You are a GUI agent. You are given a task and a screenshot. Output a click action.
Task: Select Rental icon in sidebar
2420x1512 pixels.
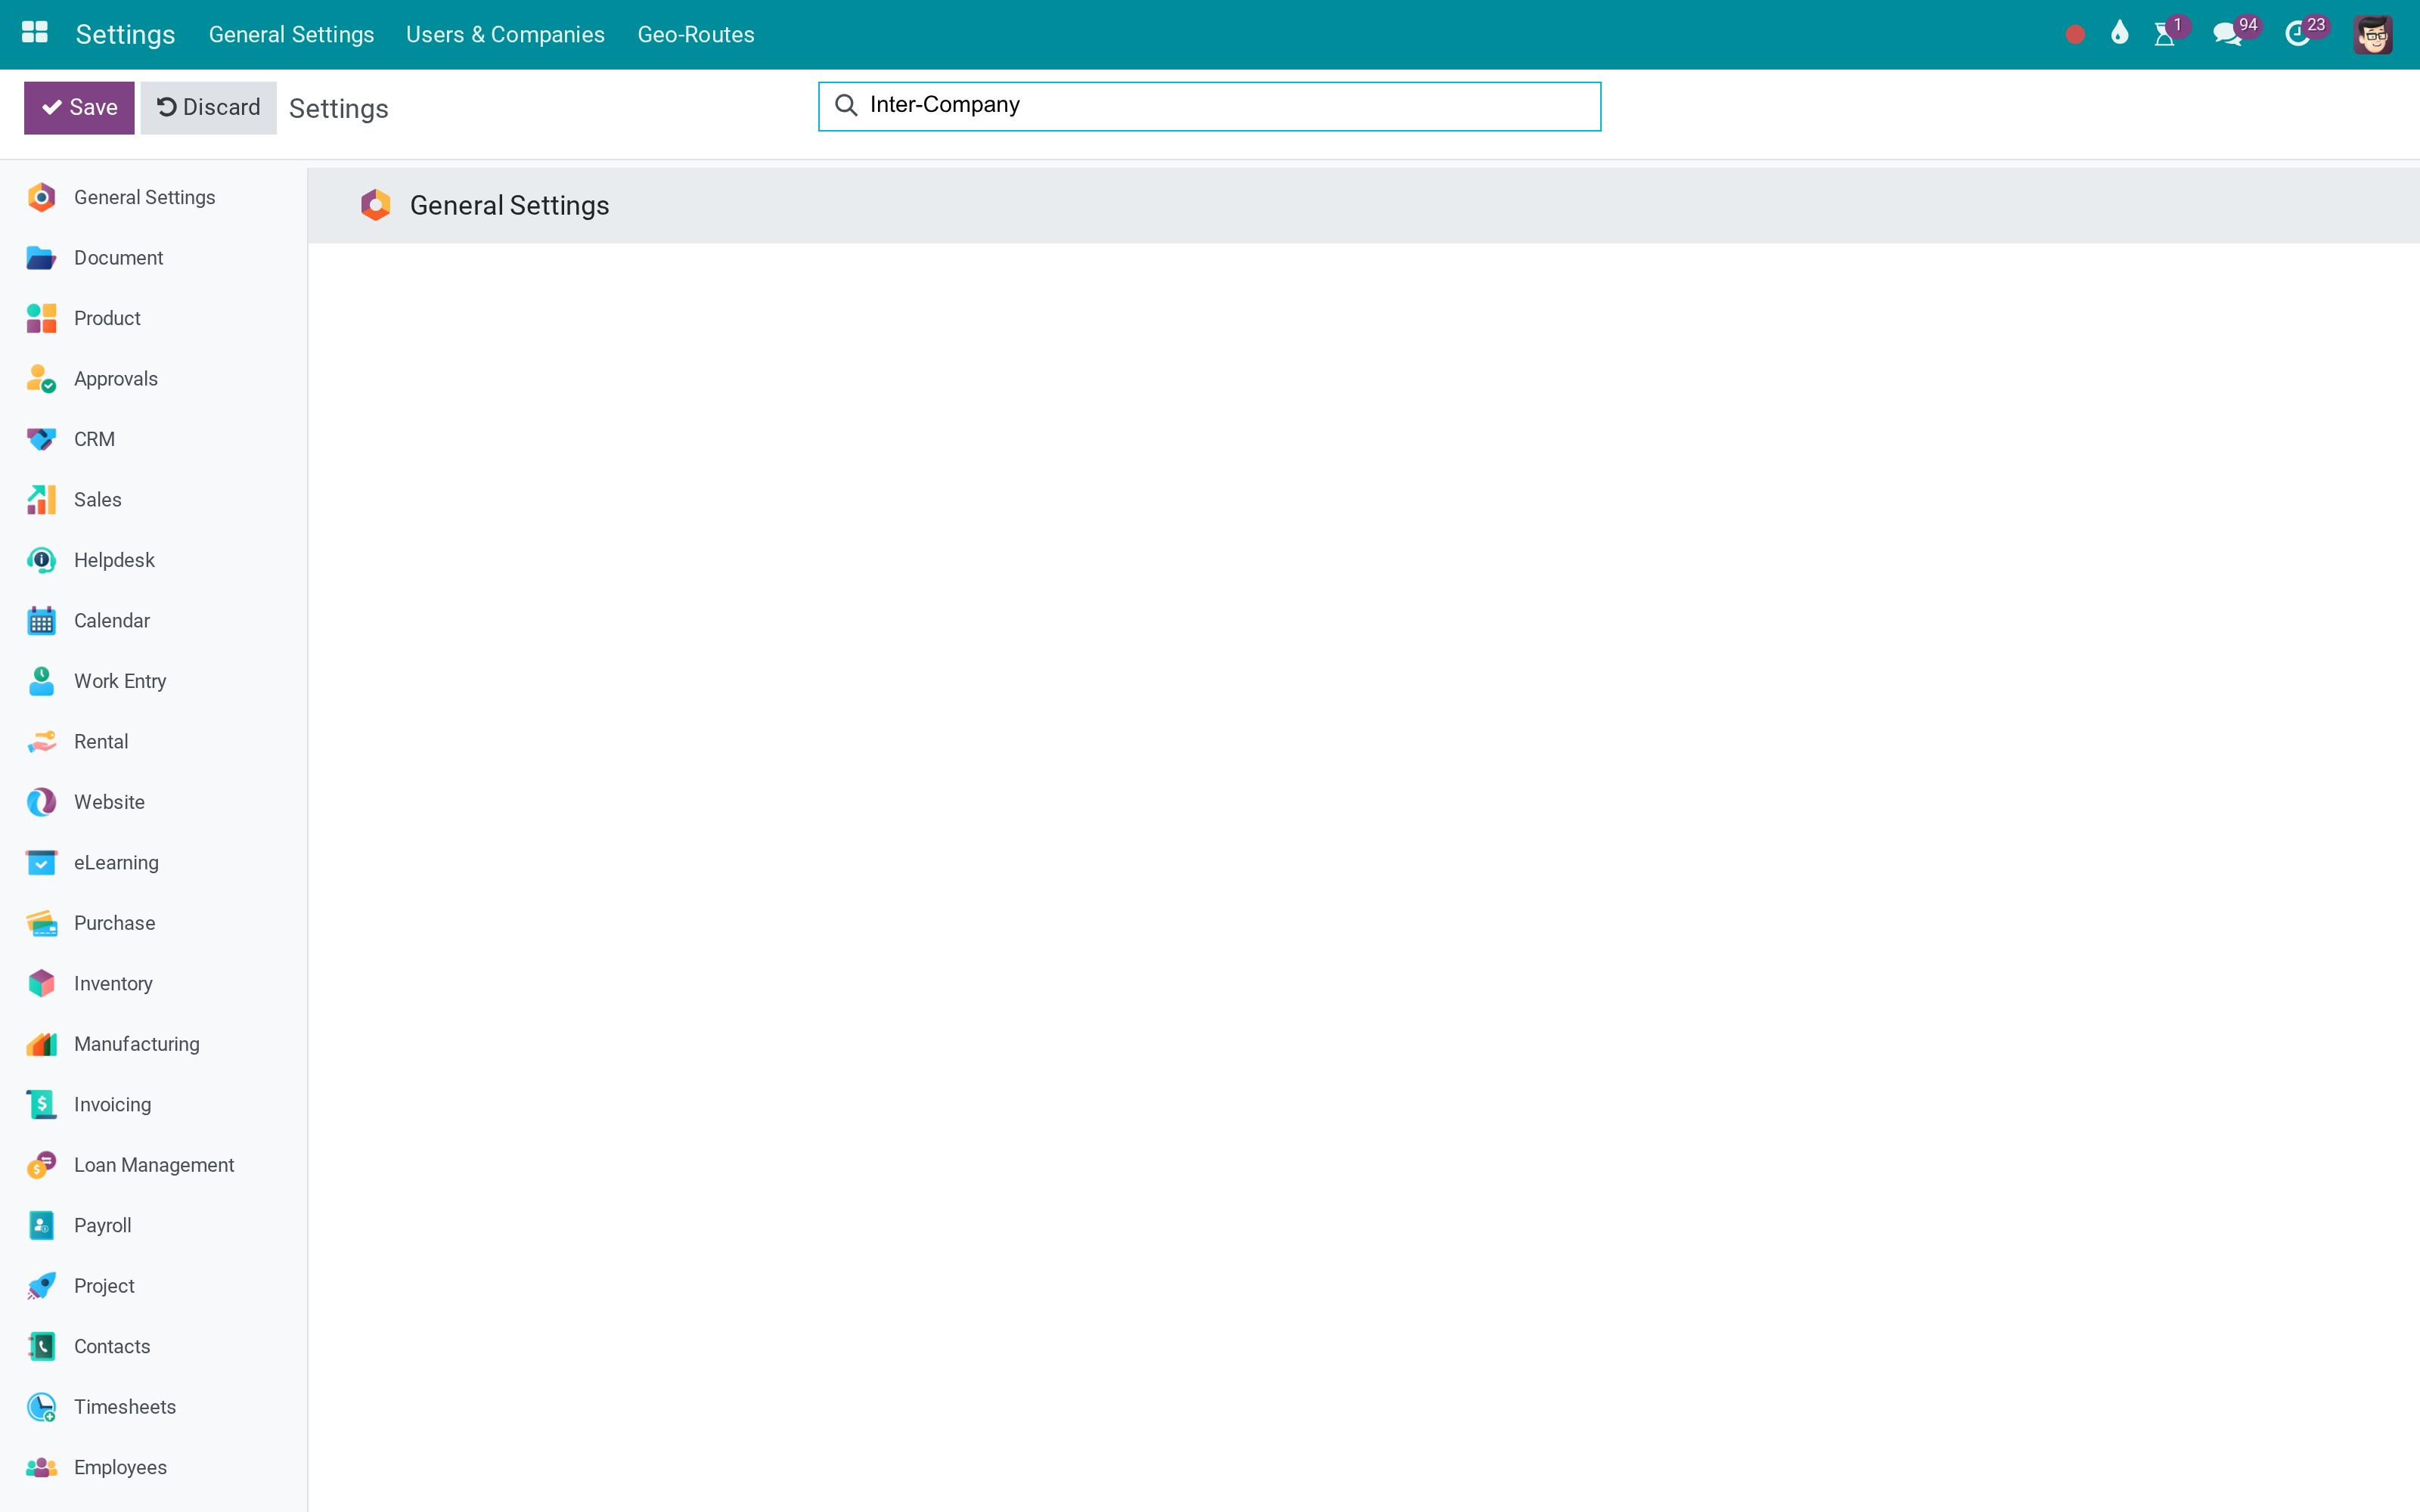tap(41, 742)
